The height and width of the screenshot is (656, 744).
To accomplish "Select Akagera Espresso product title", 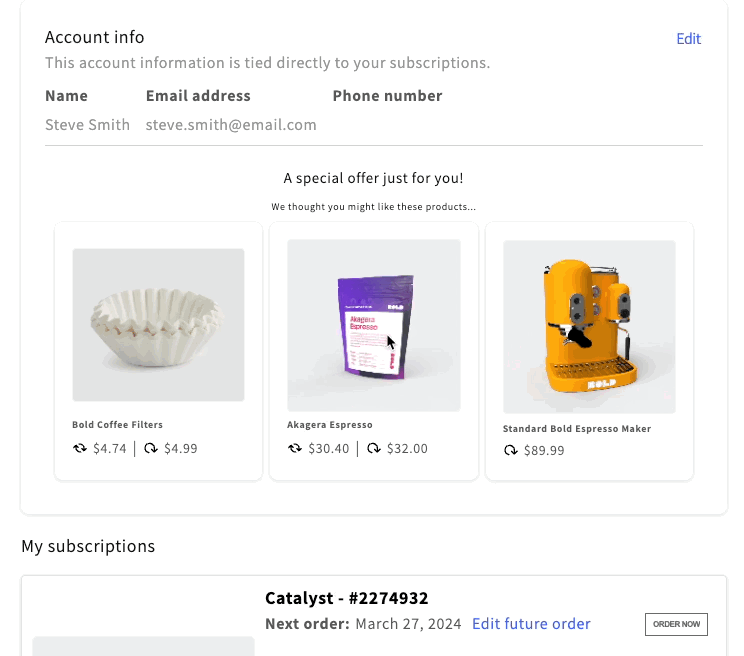I will point(330,425).
